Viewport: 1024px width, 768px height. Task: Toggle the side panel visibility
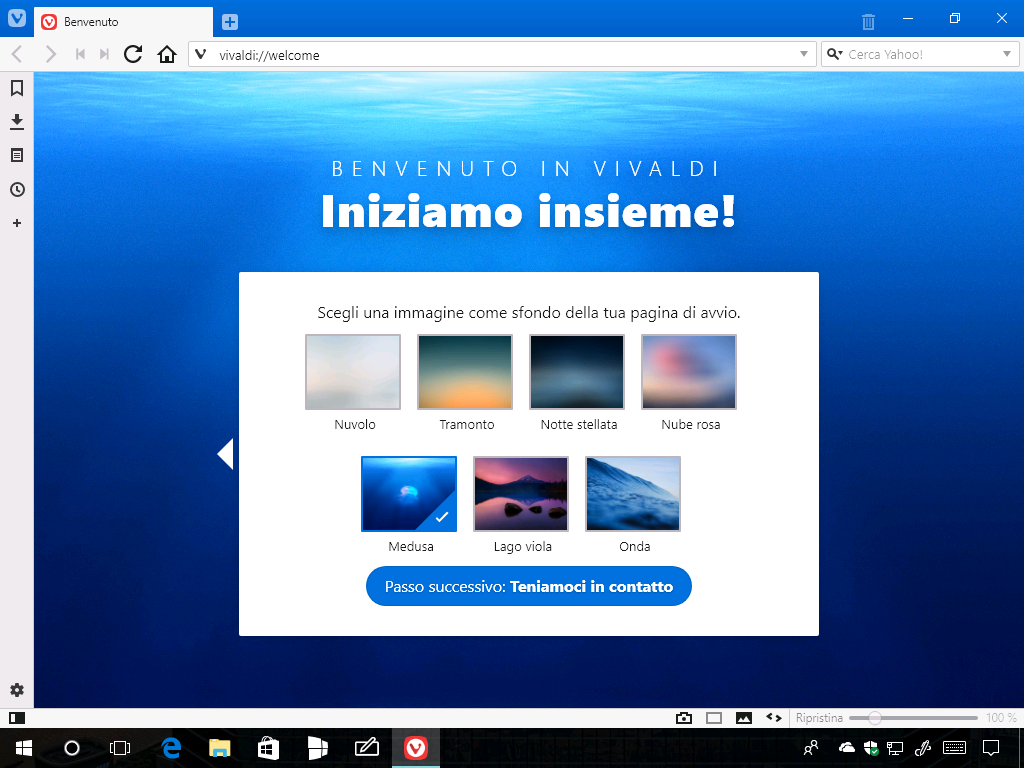tap(17, 718)
